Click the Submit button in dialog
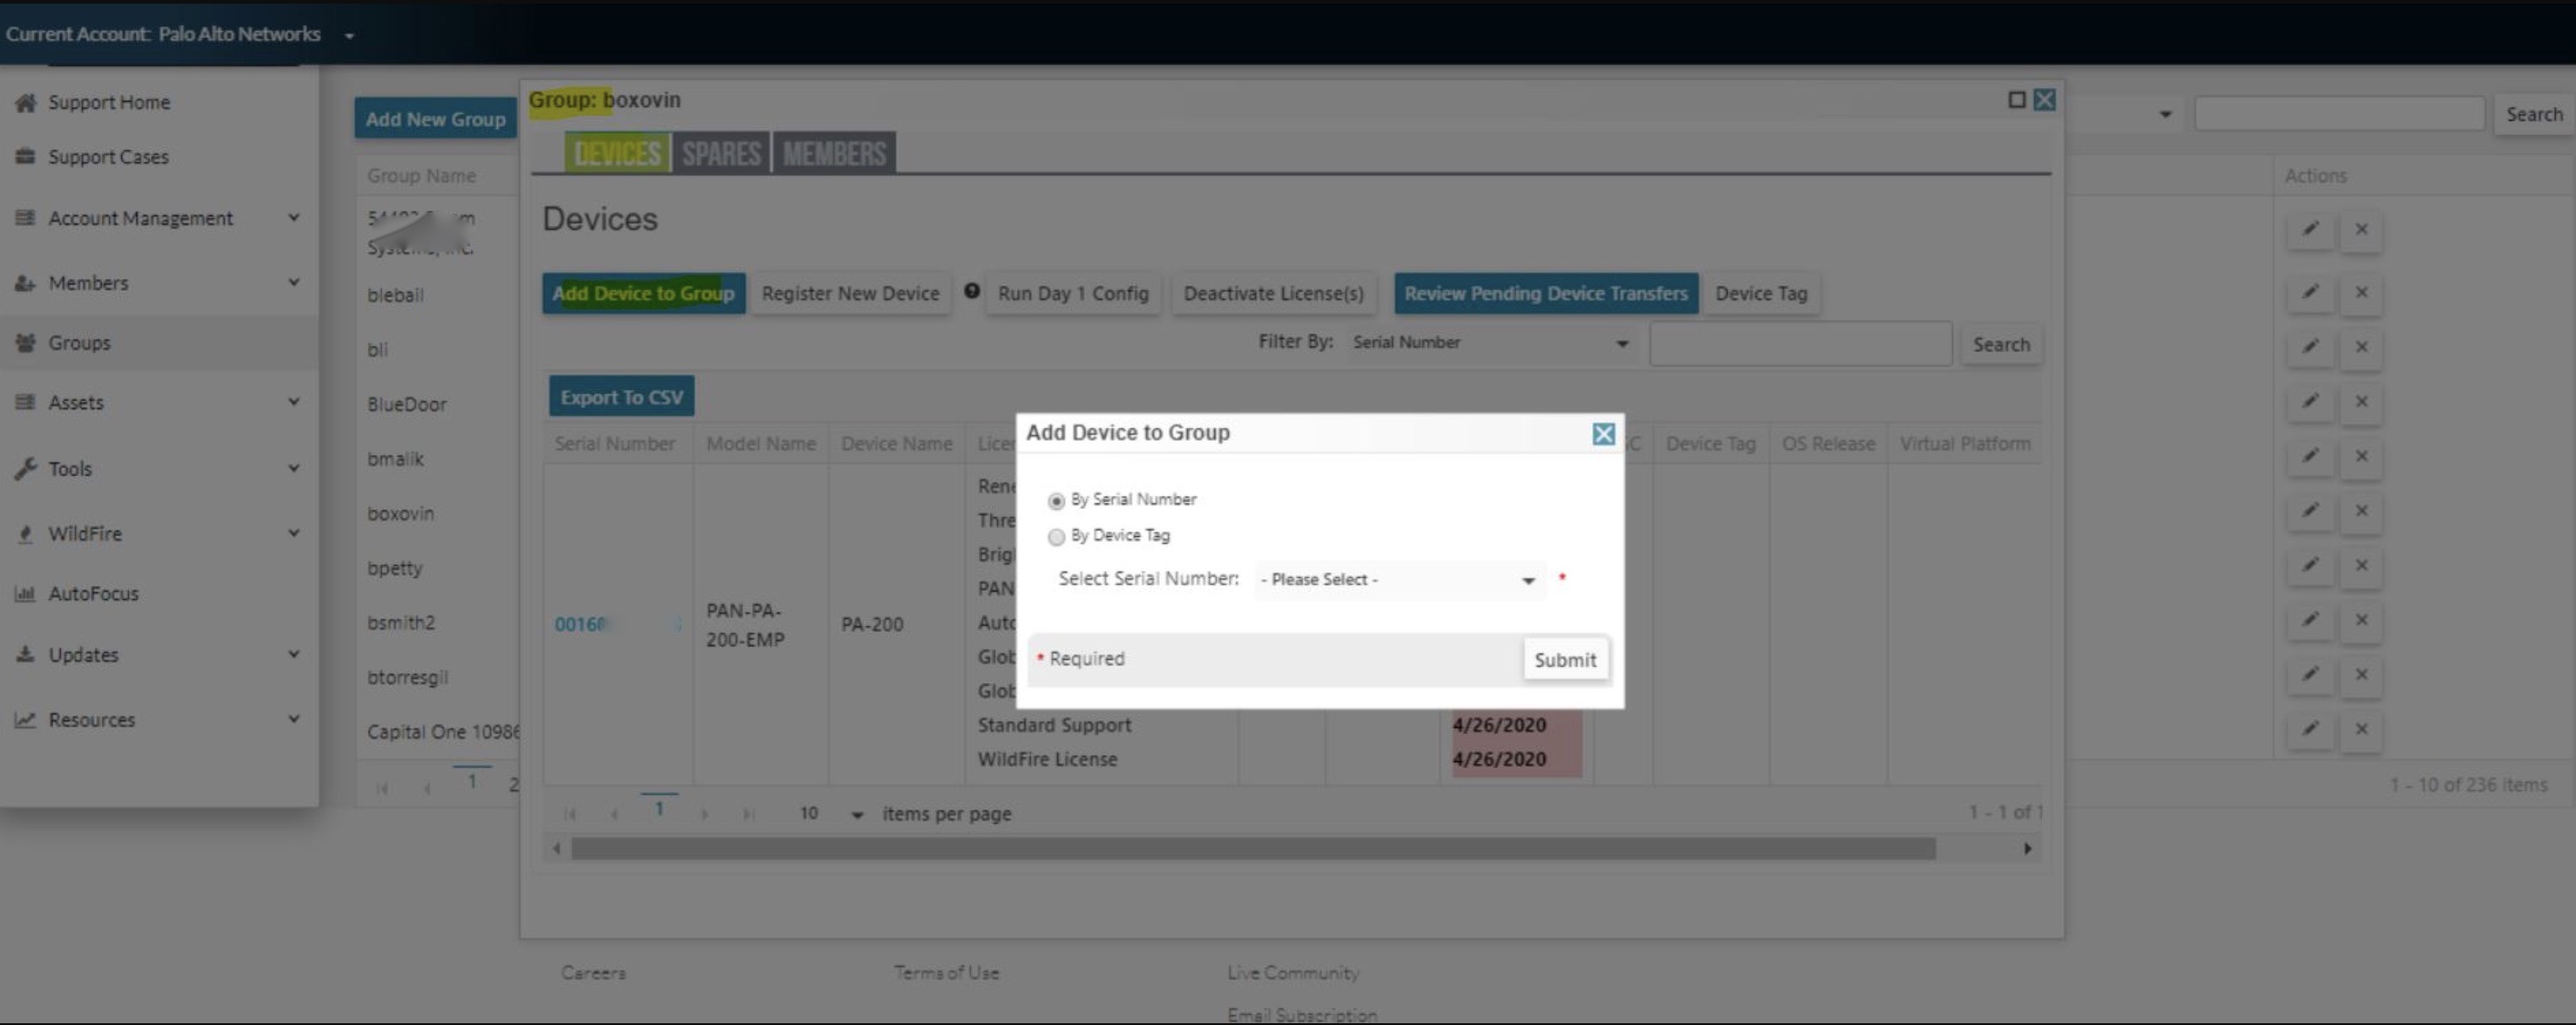The image size is (2576, 1025). [1565, 660]
